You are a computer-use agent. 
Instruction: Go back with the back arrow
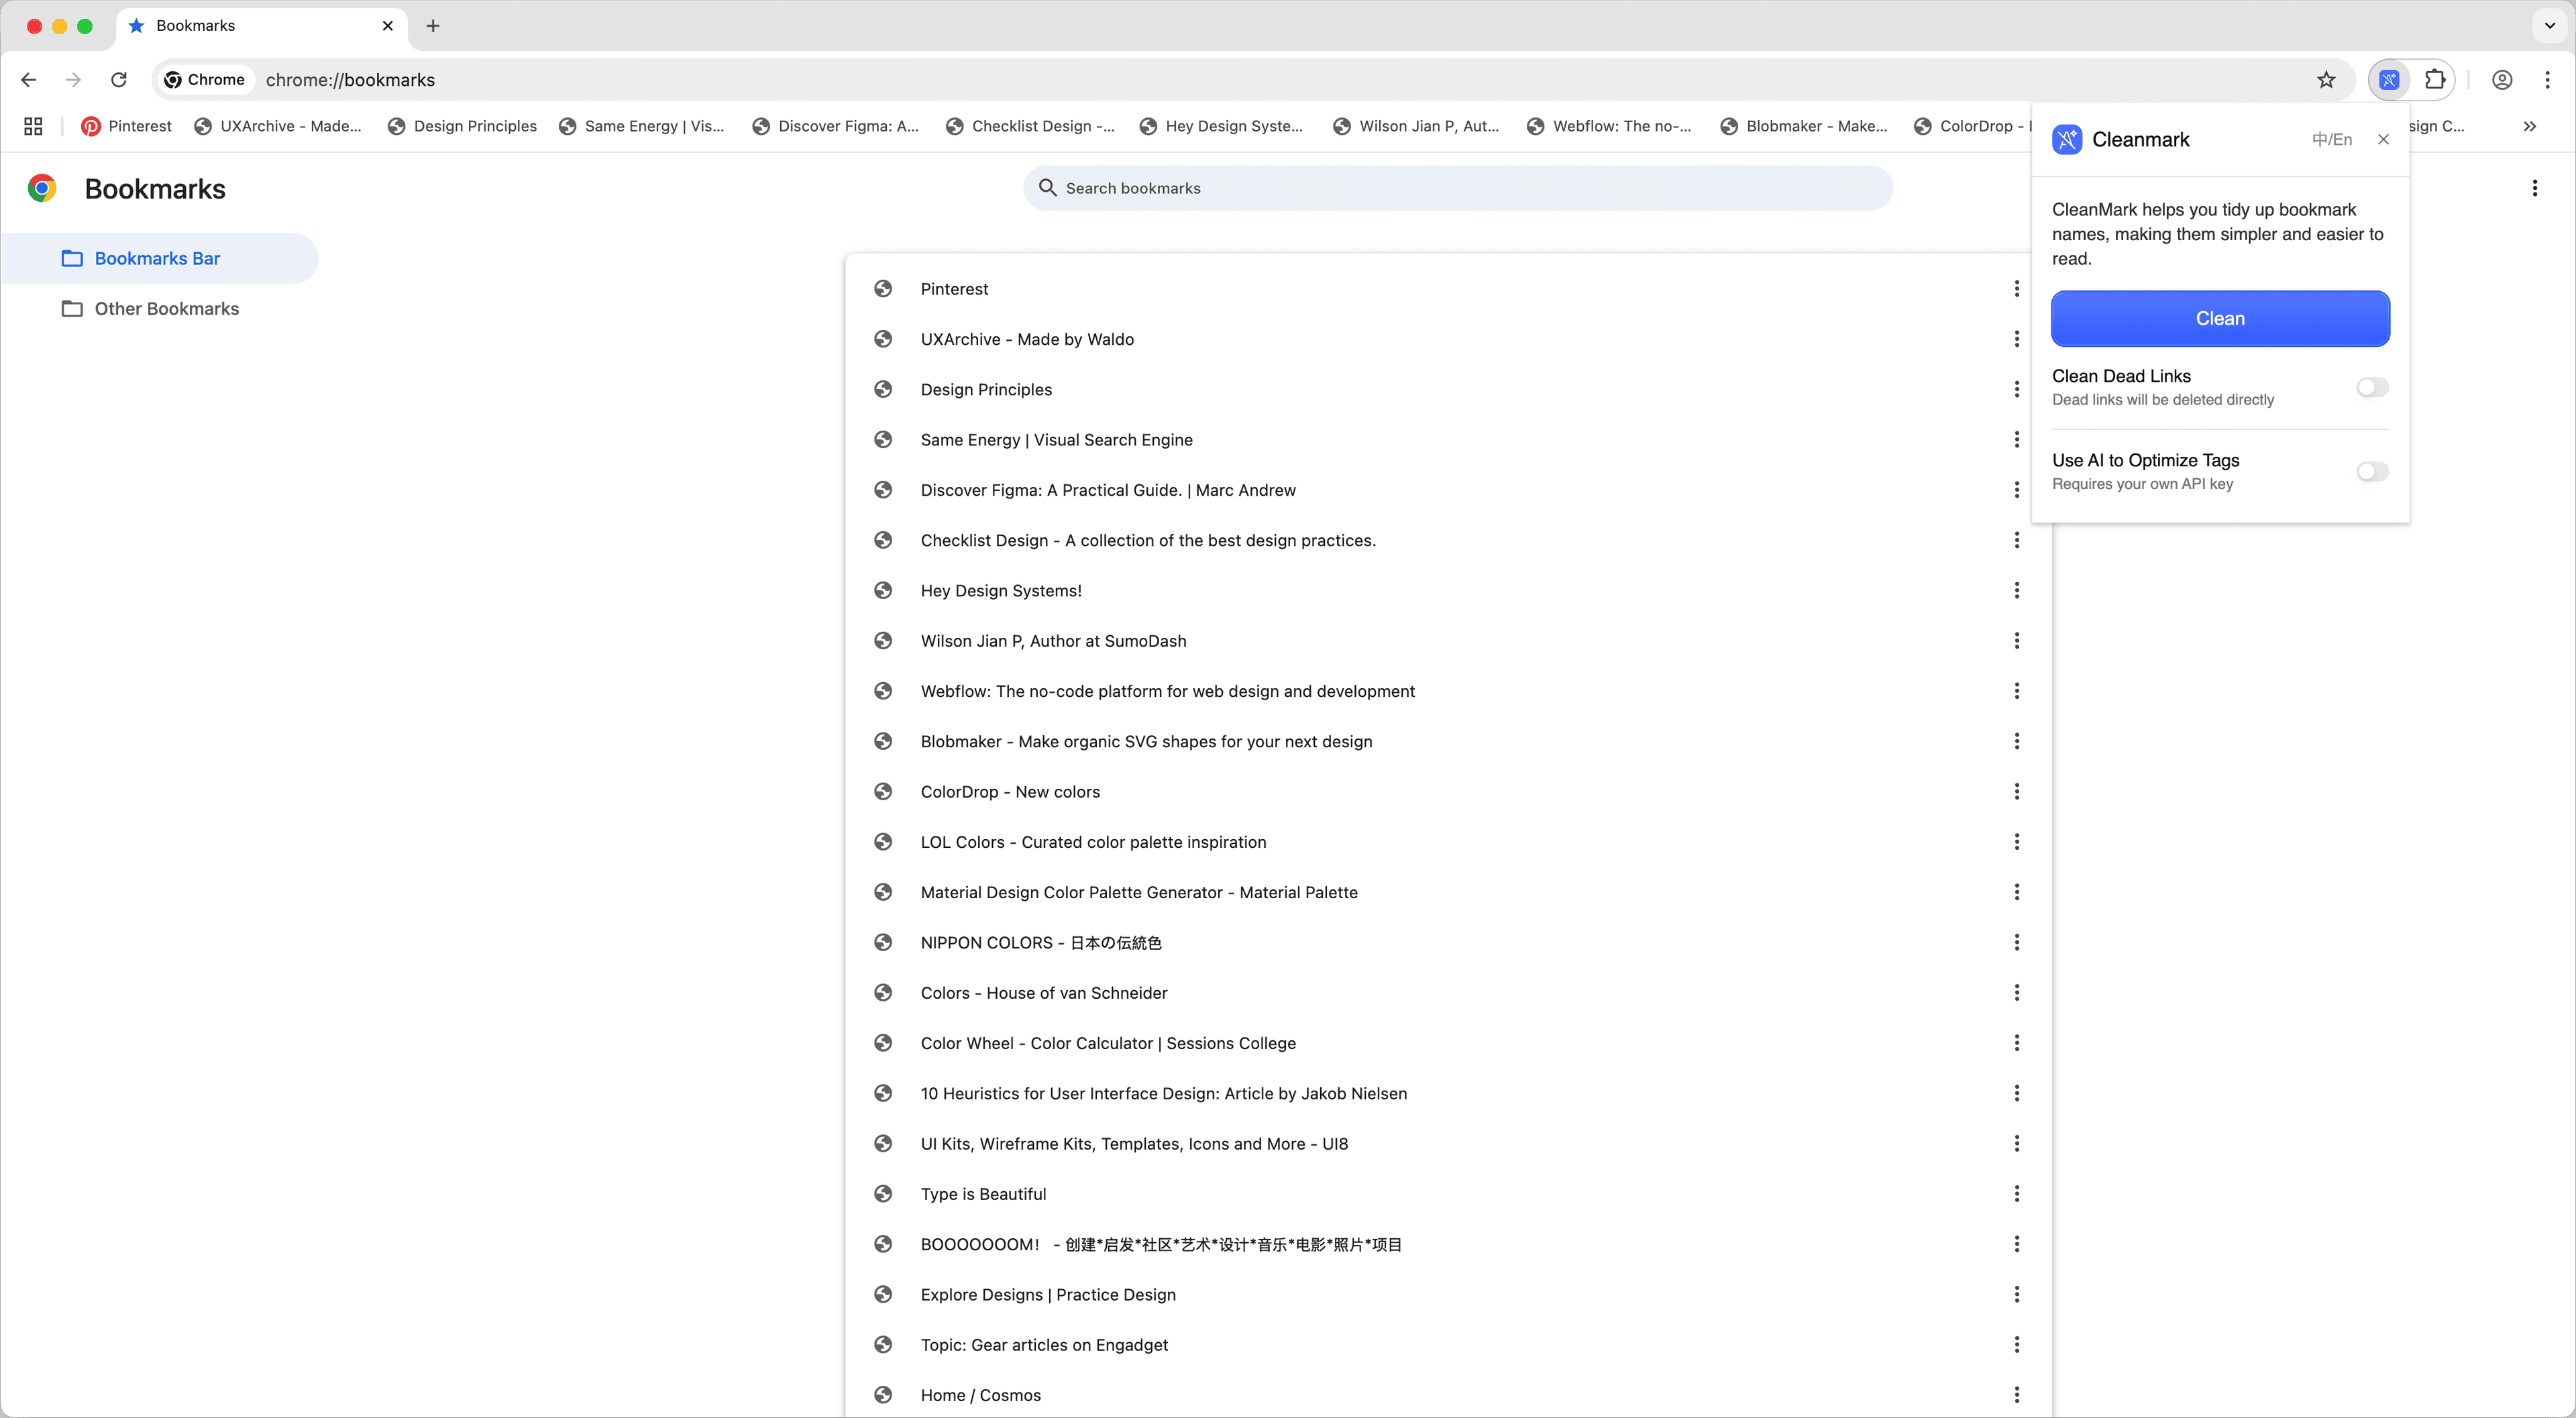(28, 80)
